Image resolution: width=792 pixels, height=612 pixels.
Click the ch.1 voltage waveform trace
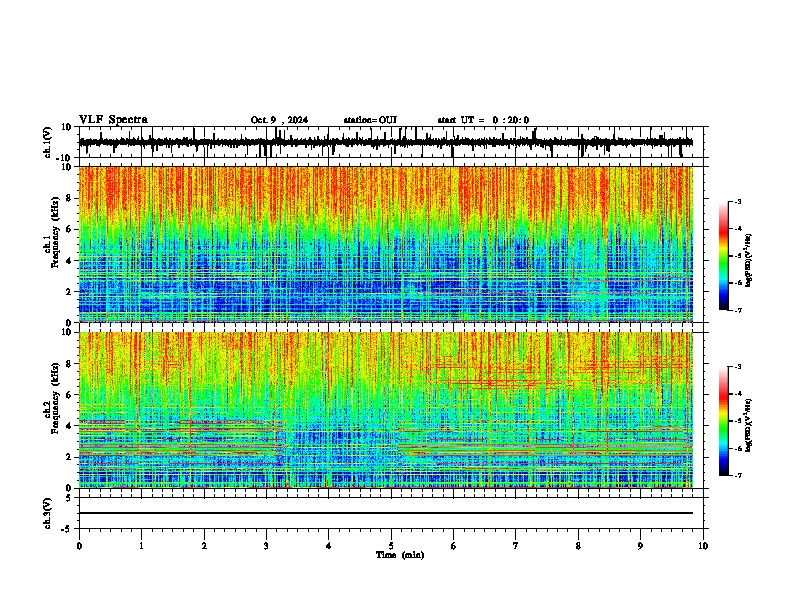tap(386, 142)
